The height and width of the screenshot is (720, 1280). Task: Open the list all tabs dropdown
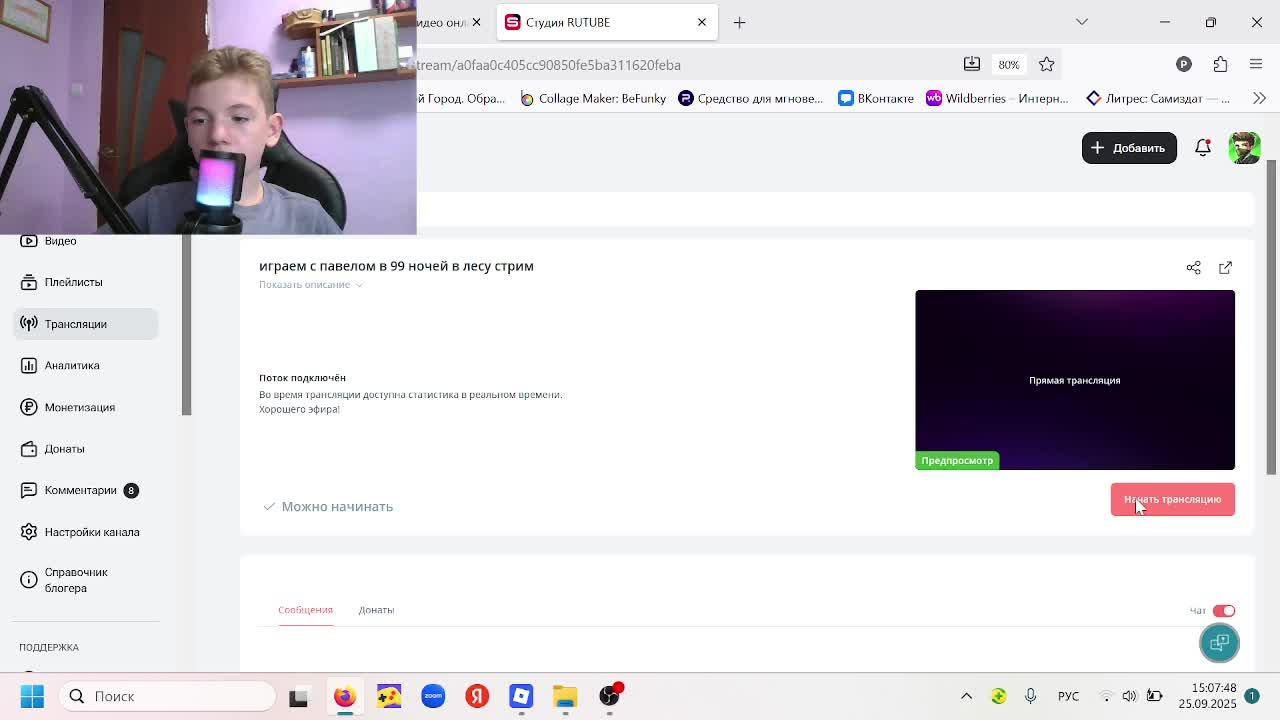1081,22
